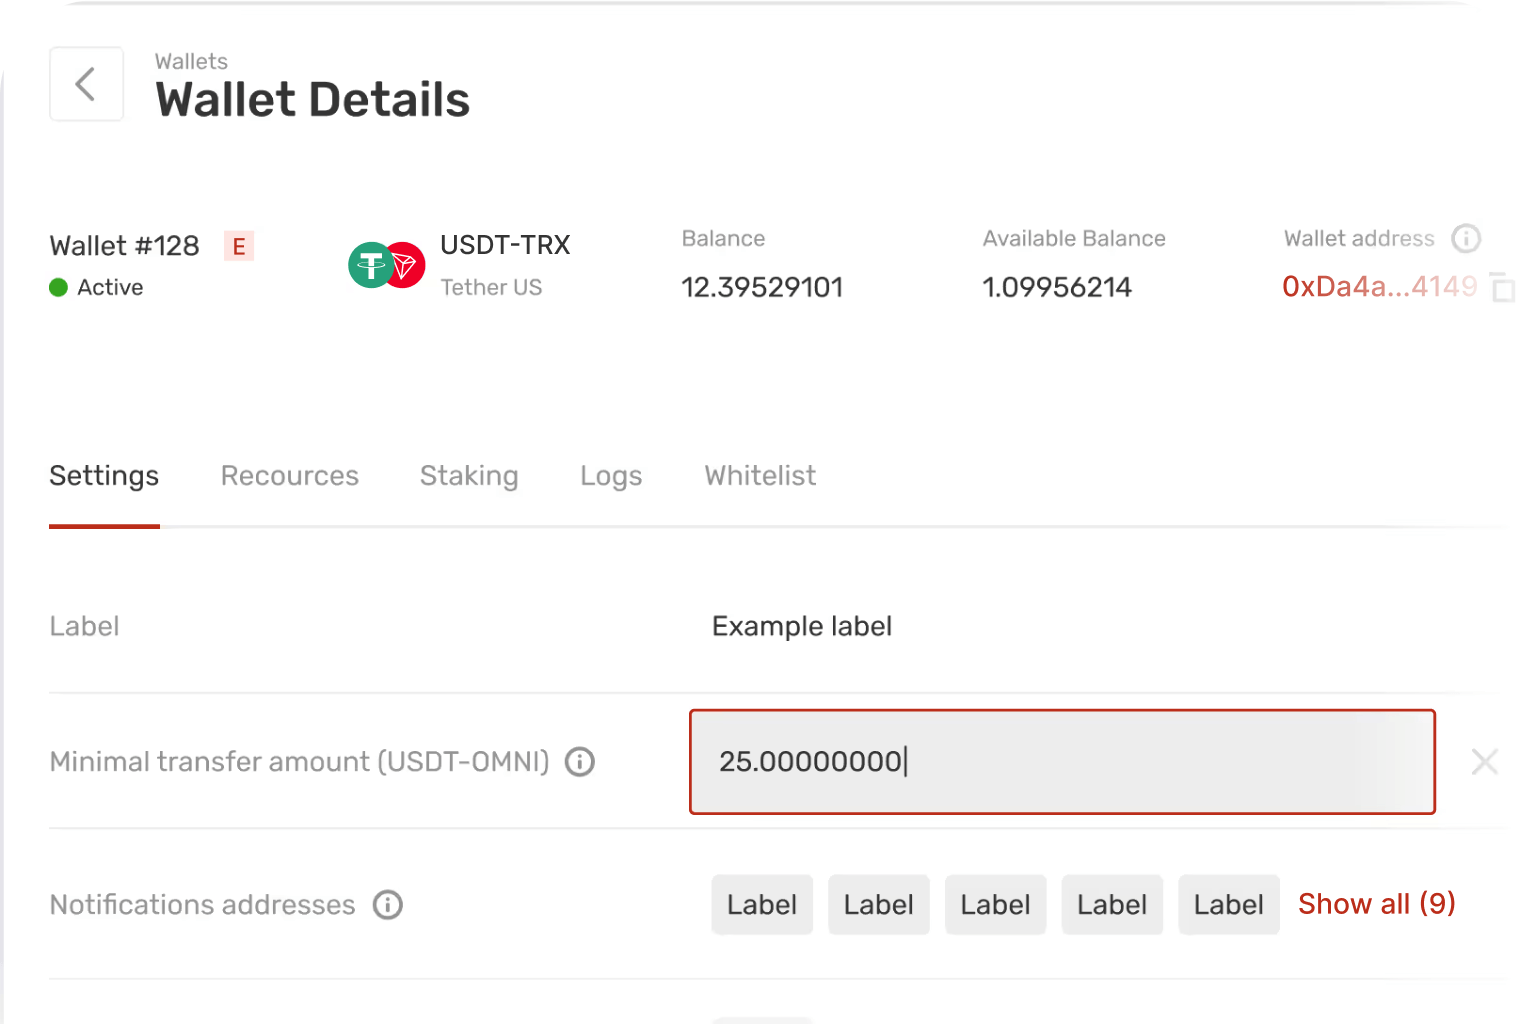
Task: Click the first Label address chip
Action: pos(762,905)
